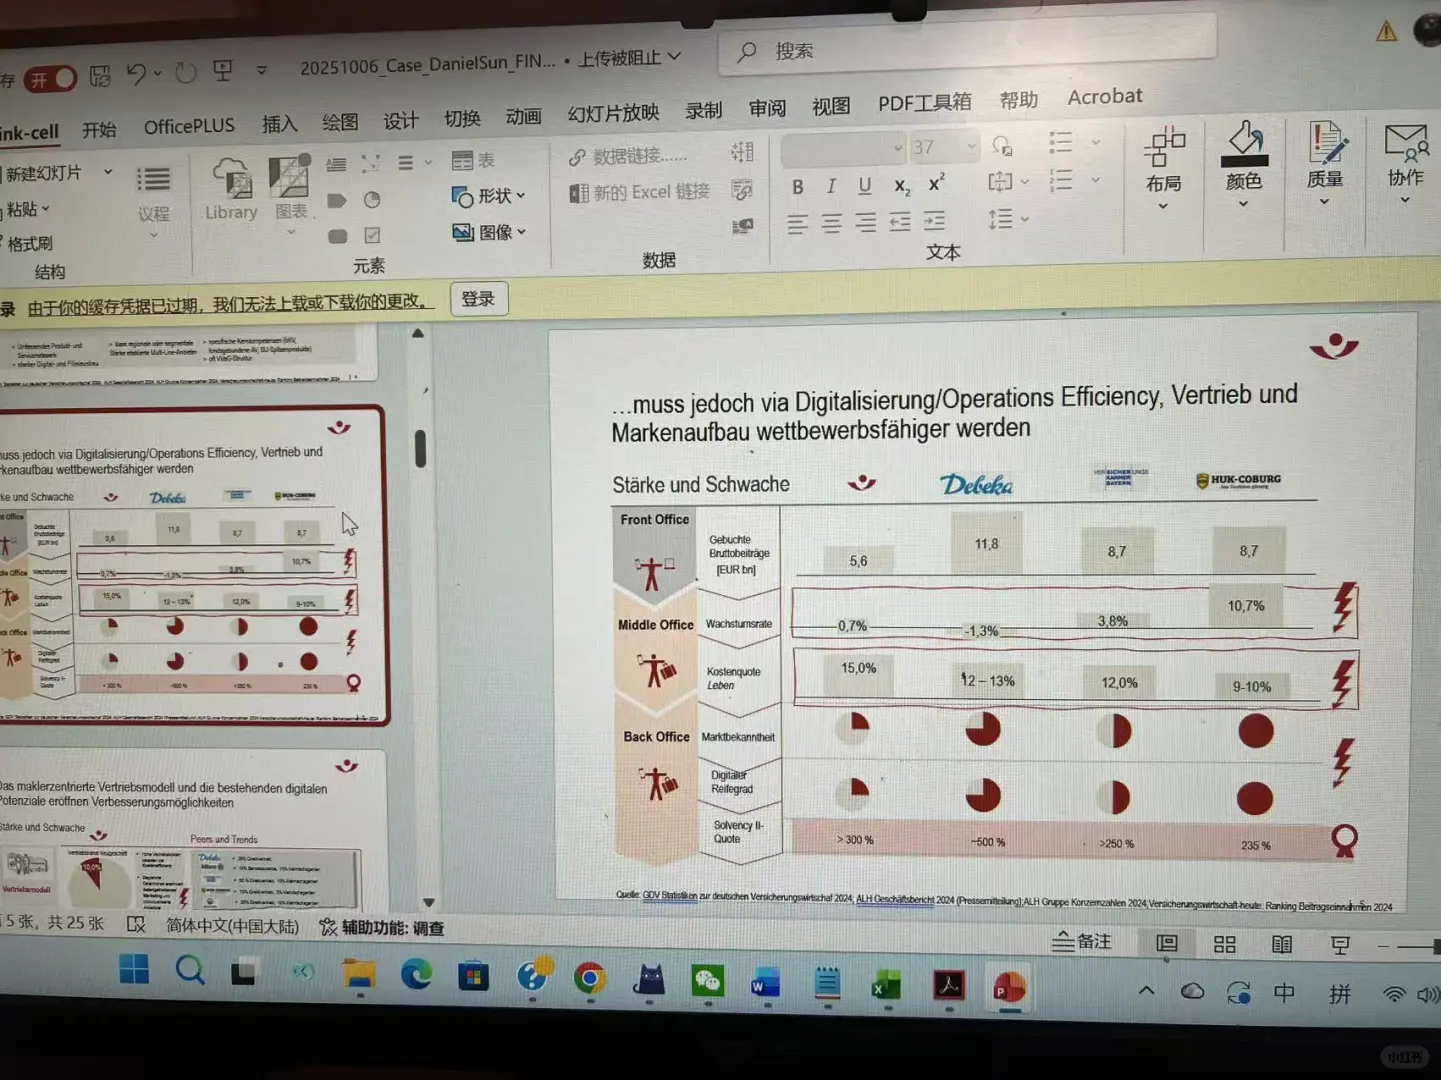The image size is (1441, 1080).
Task: Open the Customize Quick Access Toolbar dropdown
Action: (262, 70)
